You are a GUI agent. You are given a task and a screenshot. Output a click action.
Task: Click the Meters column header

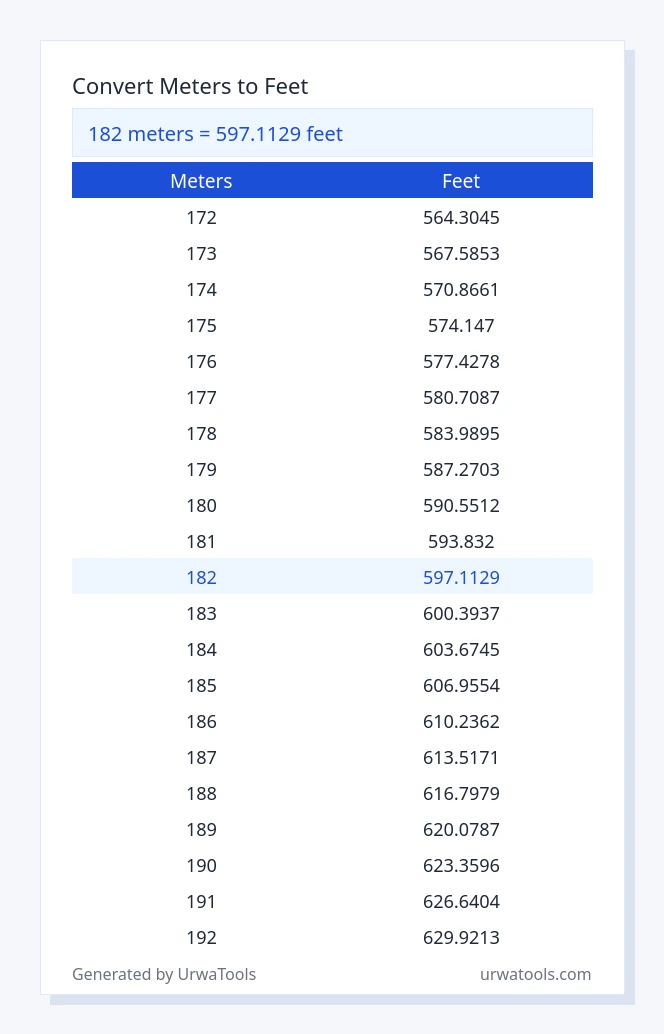tap(201, 181)
